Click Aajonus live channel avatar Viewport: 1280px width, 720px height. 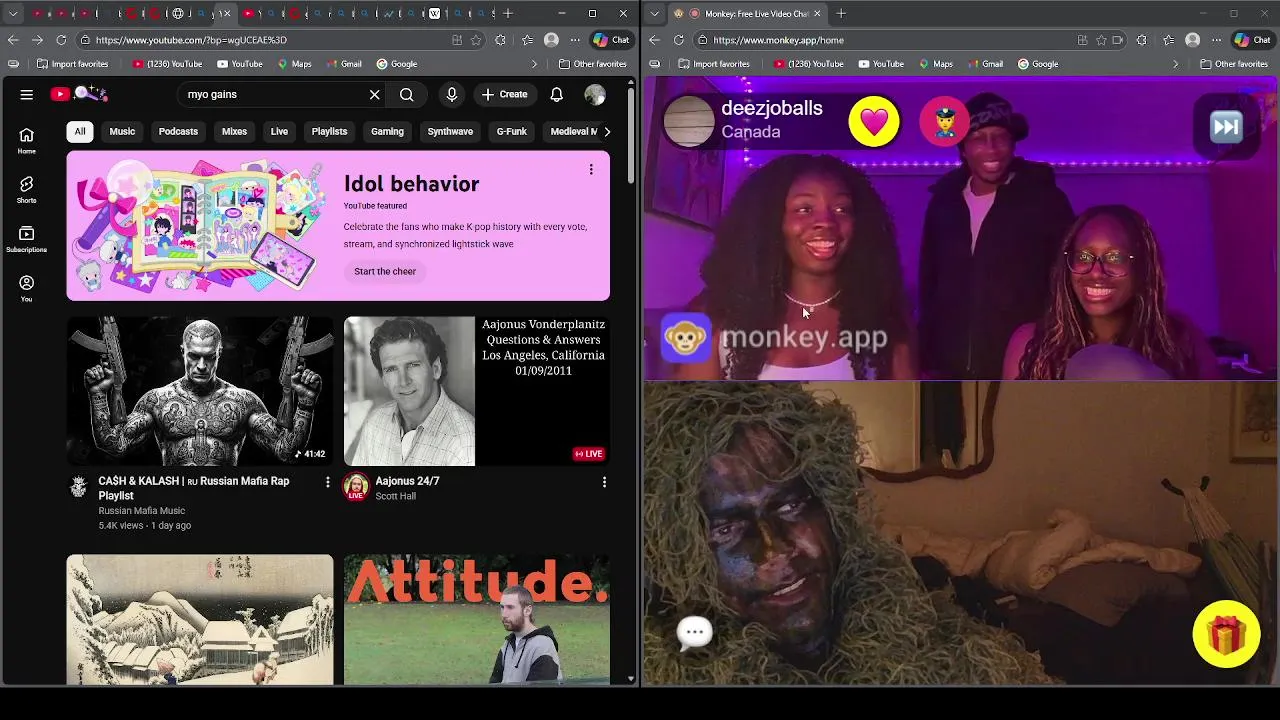point(355,487)
